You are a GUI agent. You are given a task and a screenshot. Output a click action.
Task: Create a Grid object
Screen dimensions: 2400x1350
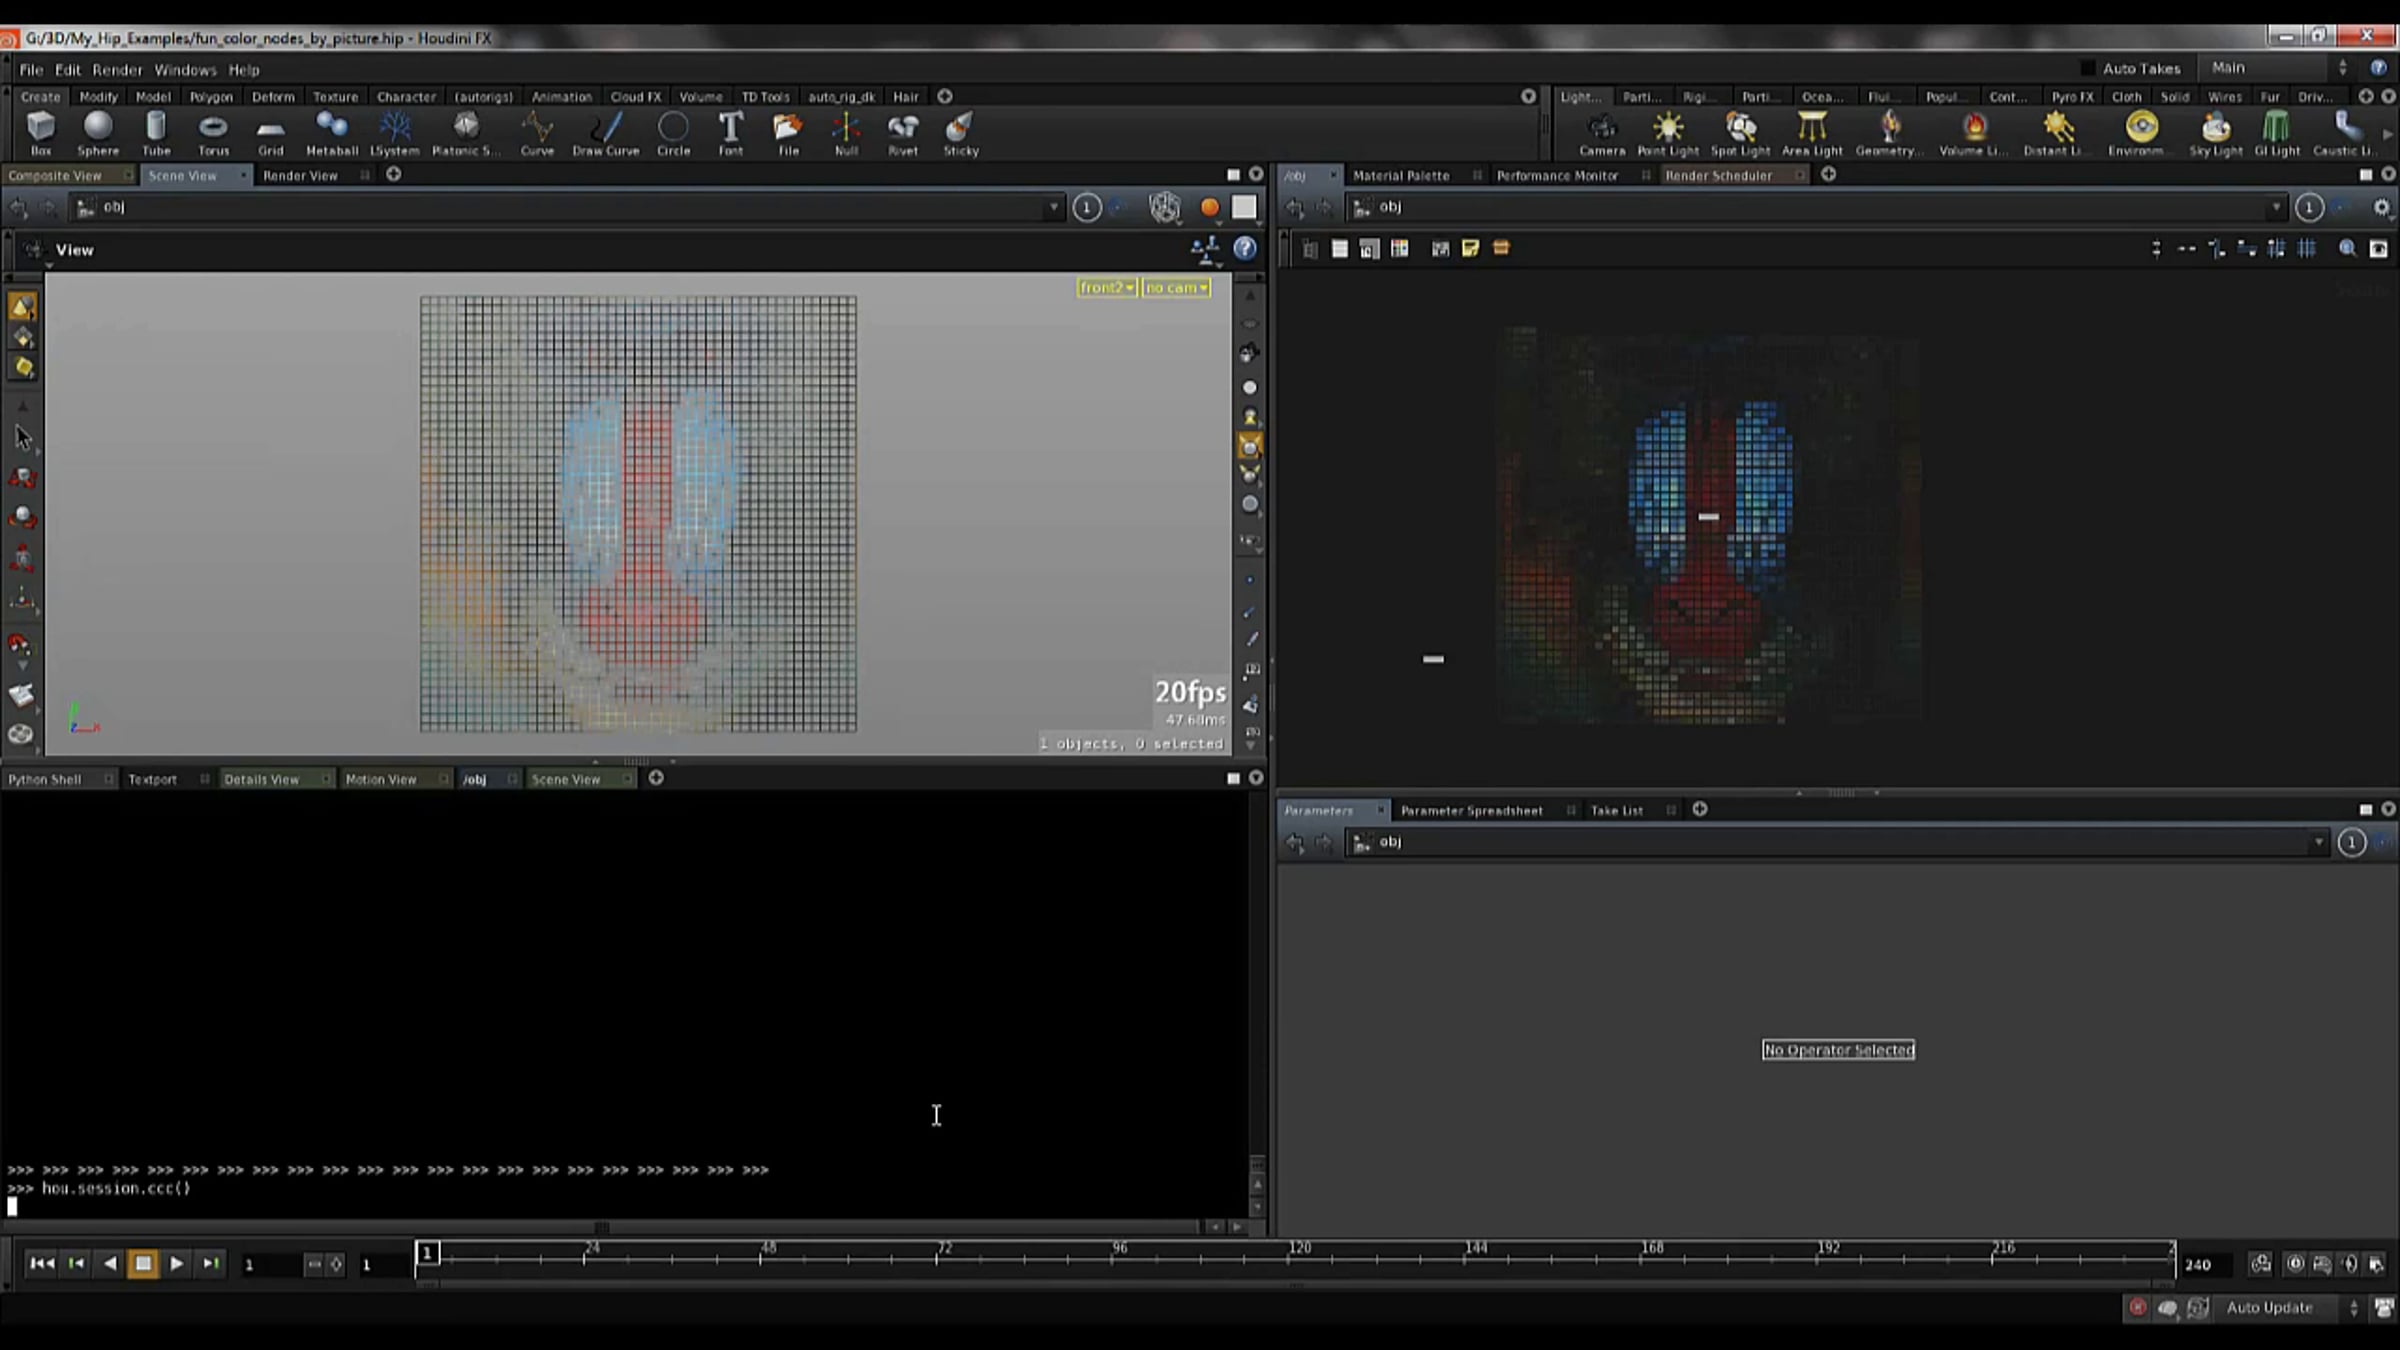pyautogui.click(x=271, y=133)
